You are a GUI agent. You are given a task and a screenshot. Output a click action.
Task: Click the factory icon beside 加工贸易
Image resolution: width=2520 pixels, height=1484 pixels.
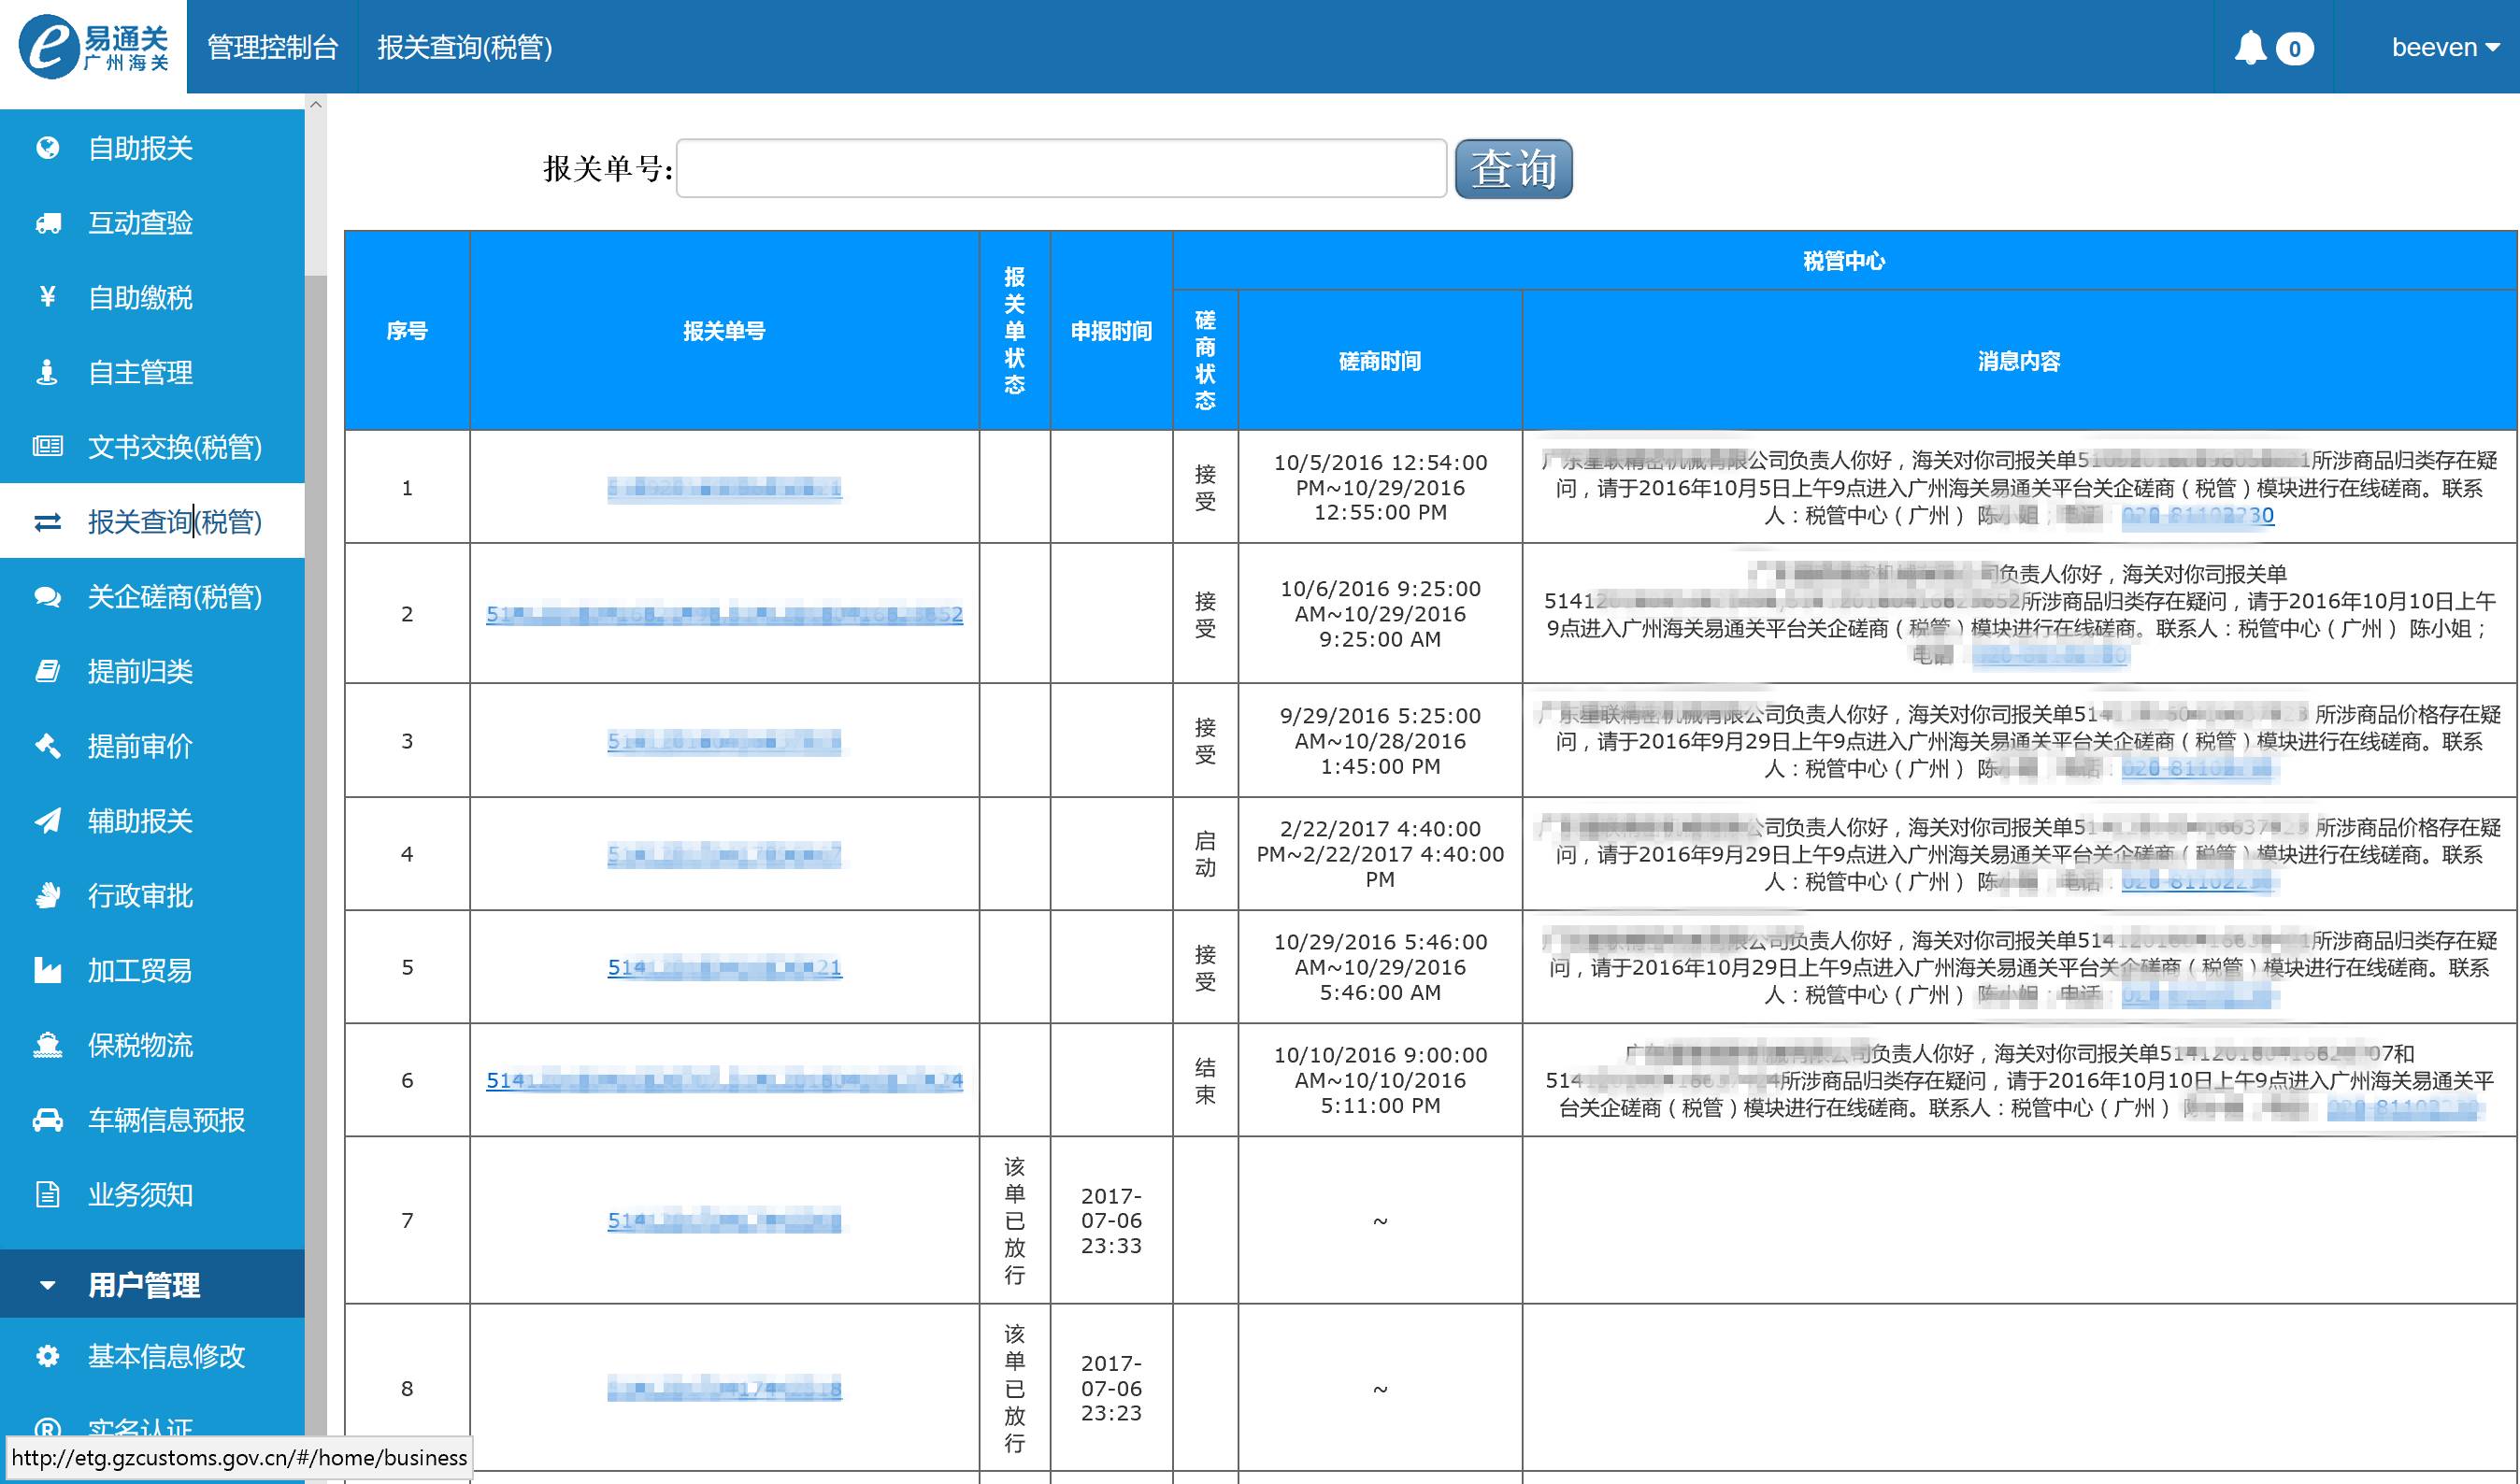pos(47,970)
